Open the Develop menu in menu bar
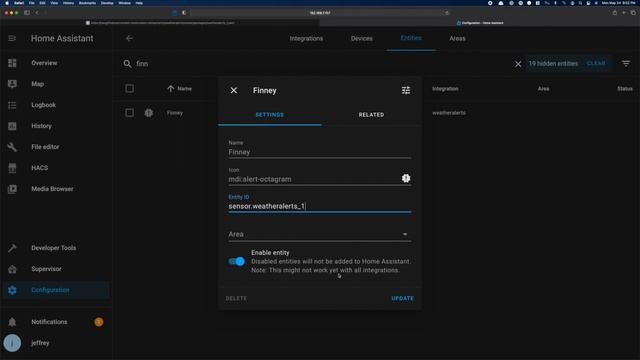Screen dimensions: 640x360 (x=107, y=3)
